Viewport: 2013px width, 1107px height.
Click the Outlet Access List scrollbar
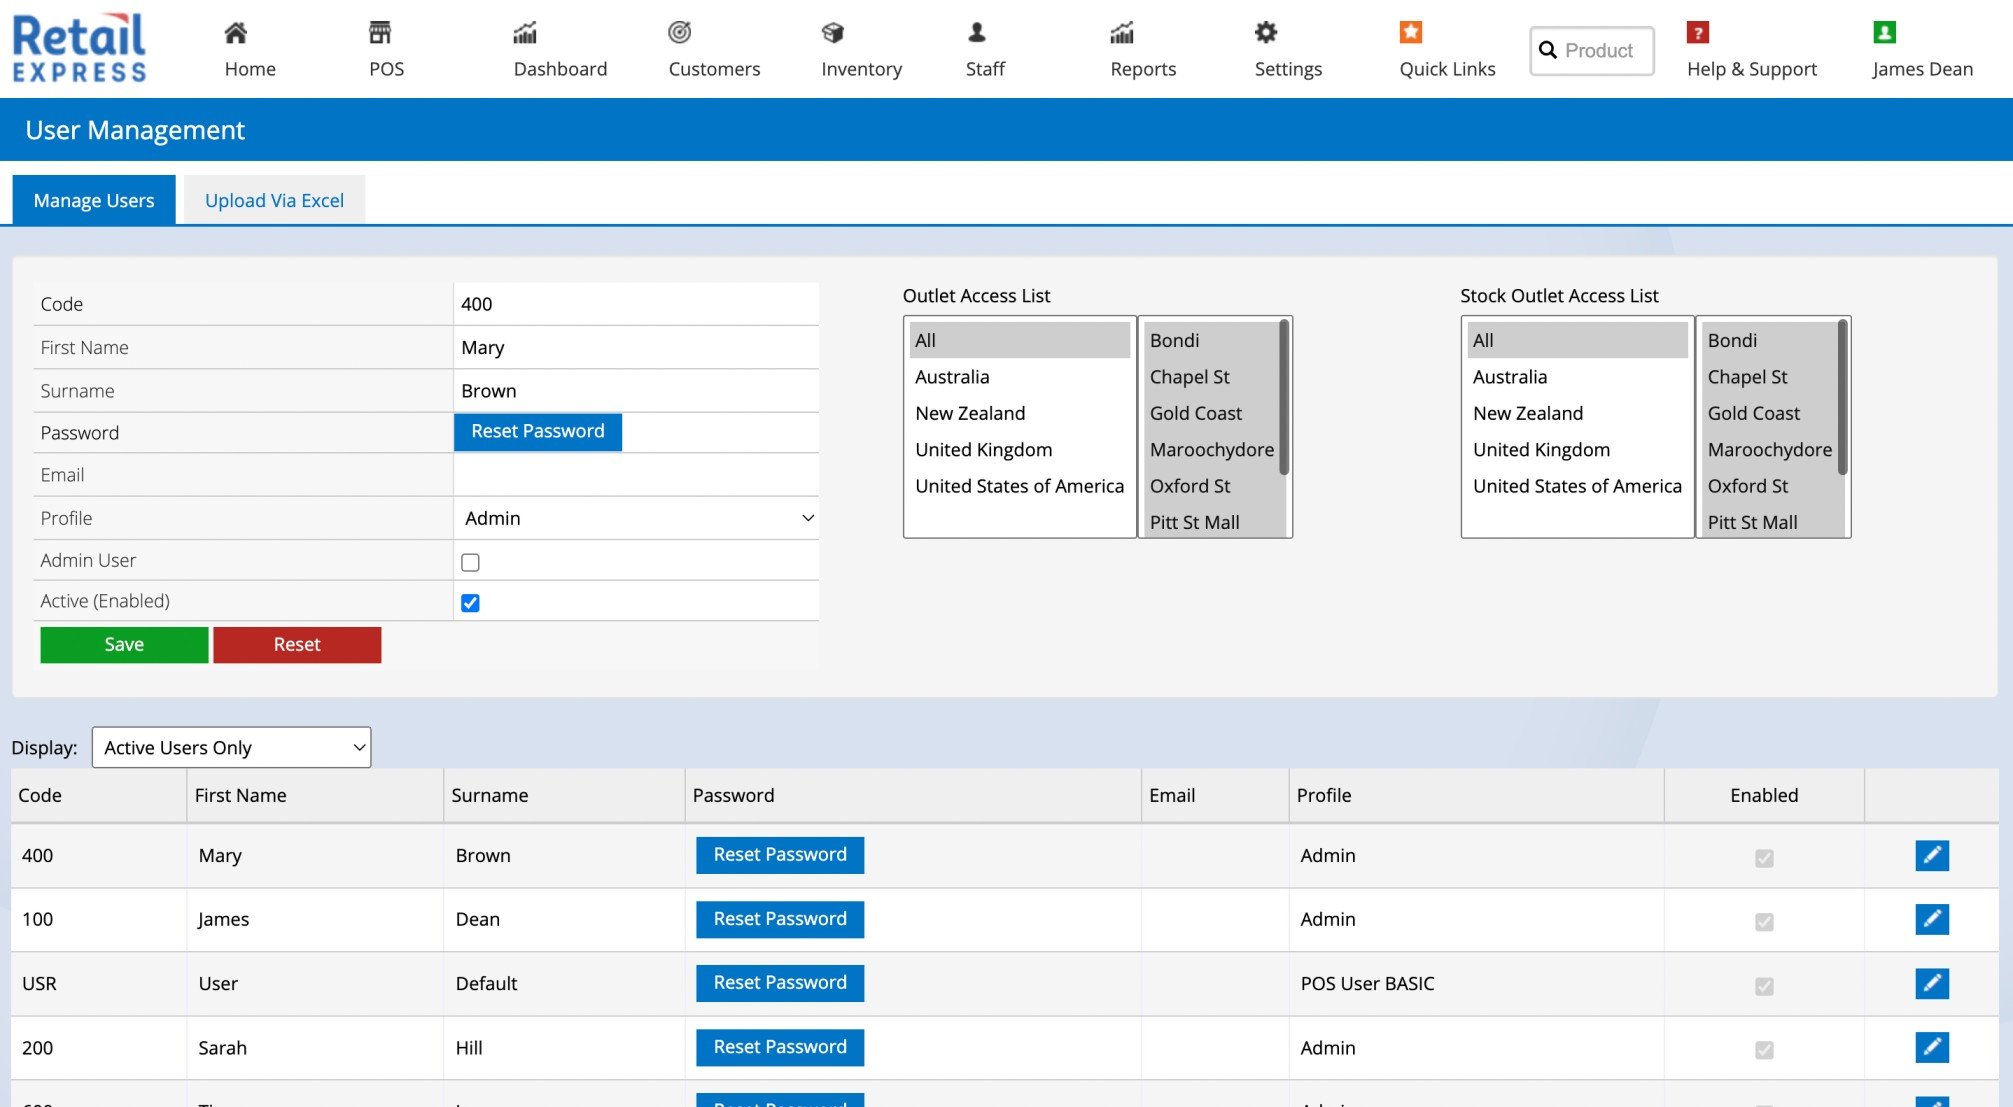(x=1284, y=398)
